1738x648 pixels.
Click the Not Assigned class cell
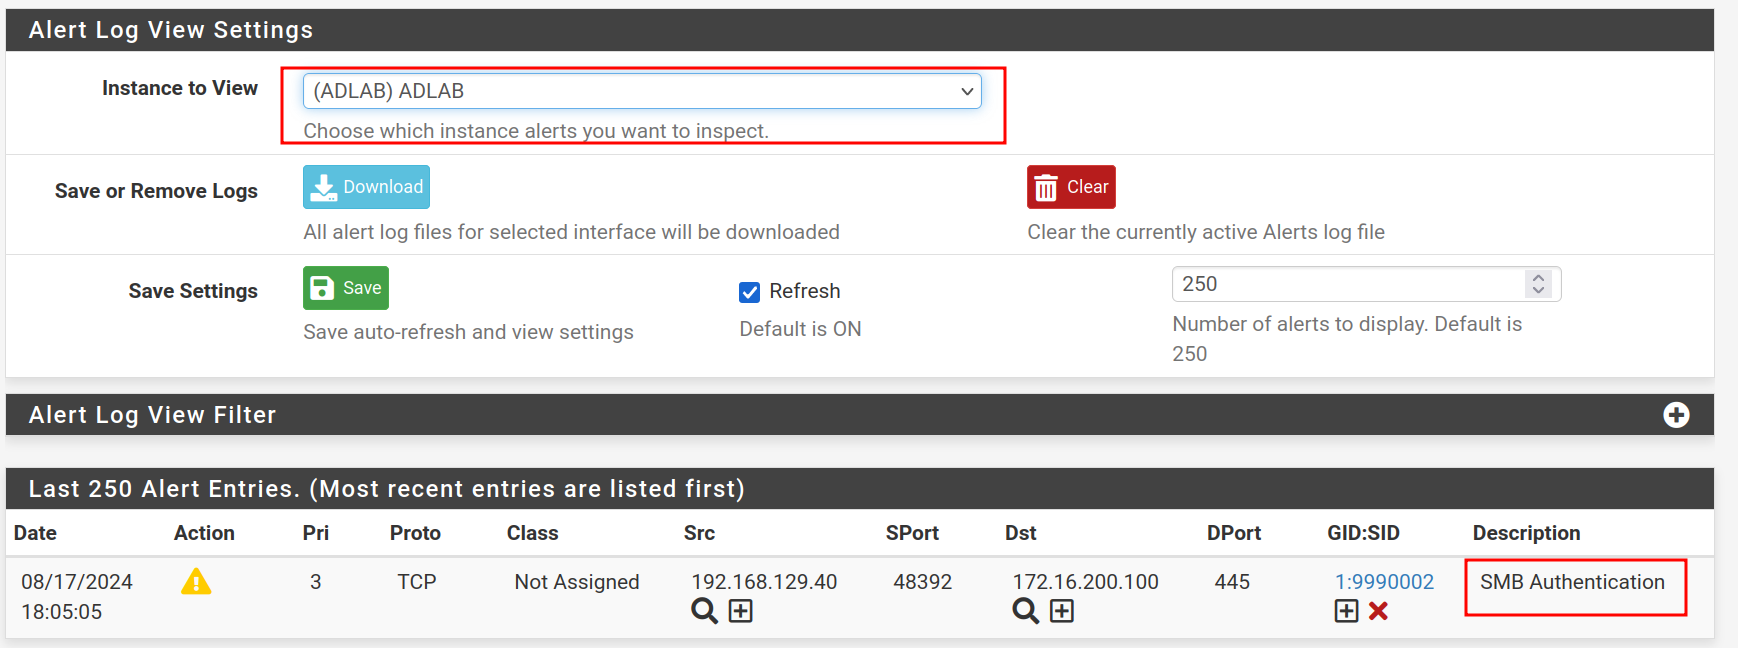pyautogui.click(x=577, y=582)
